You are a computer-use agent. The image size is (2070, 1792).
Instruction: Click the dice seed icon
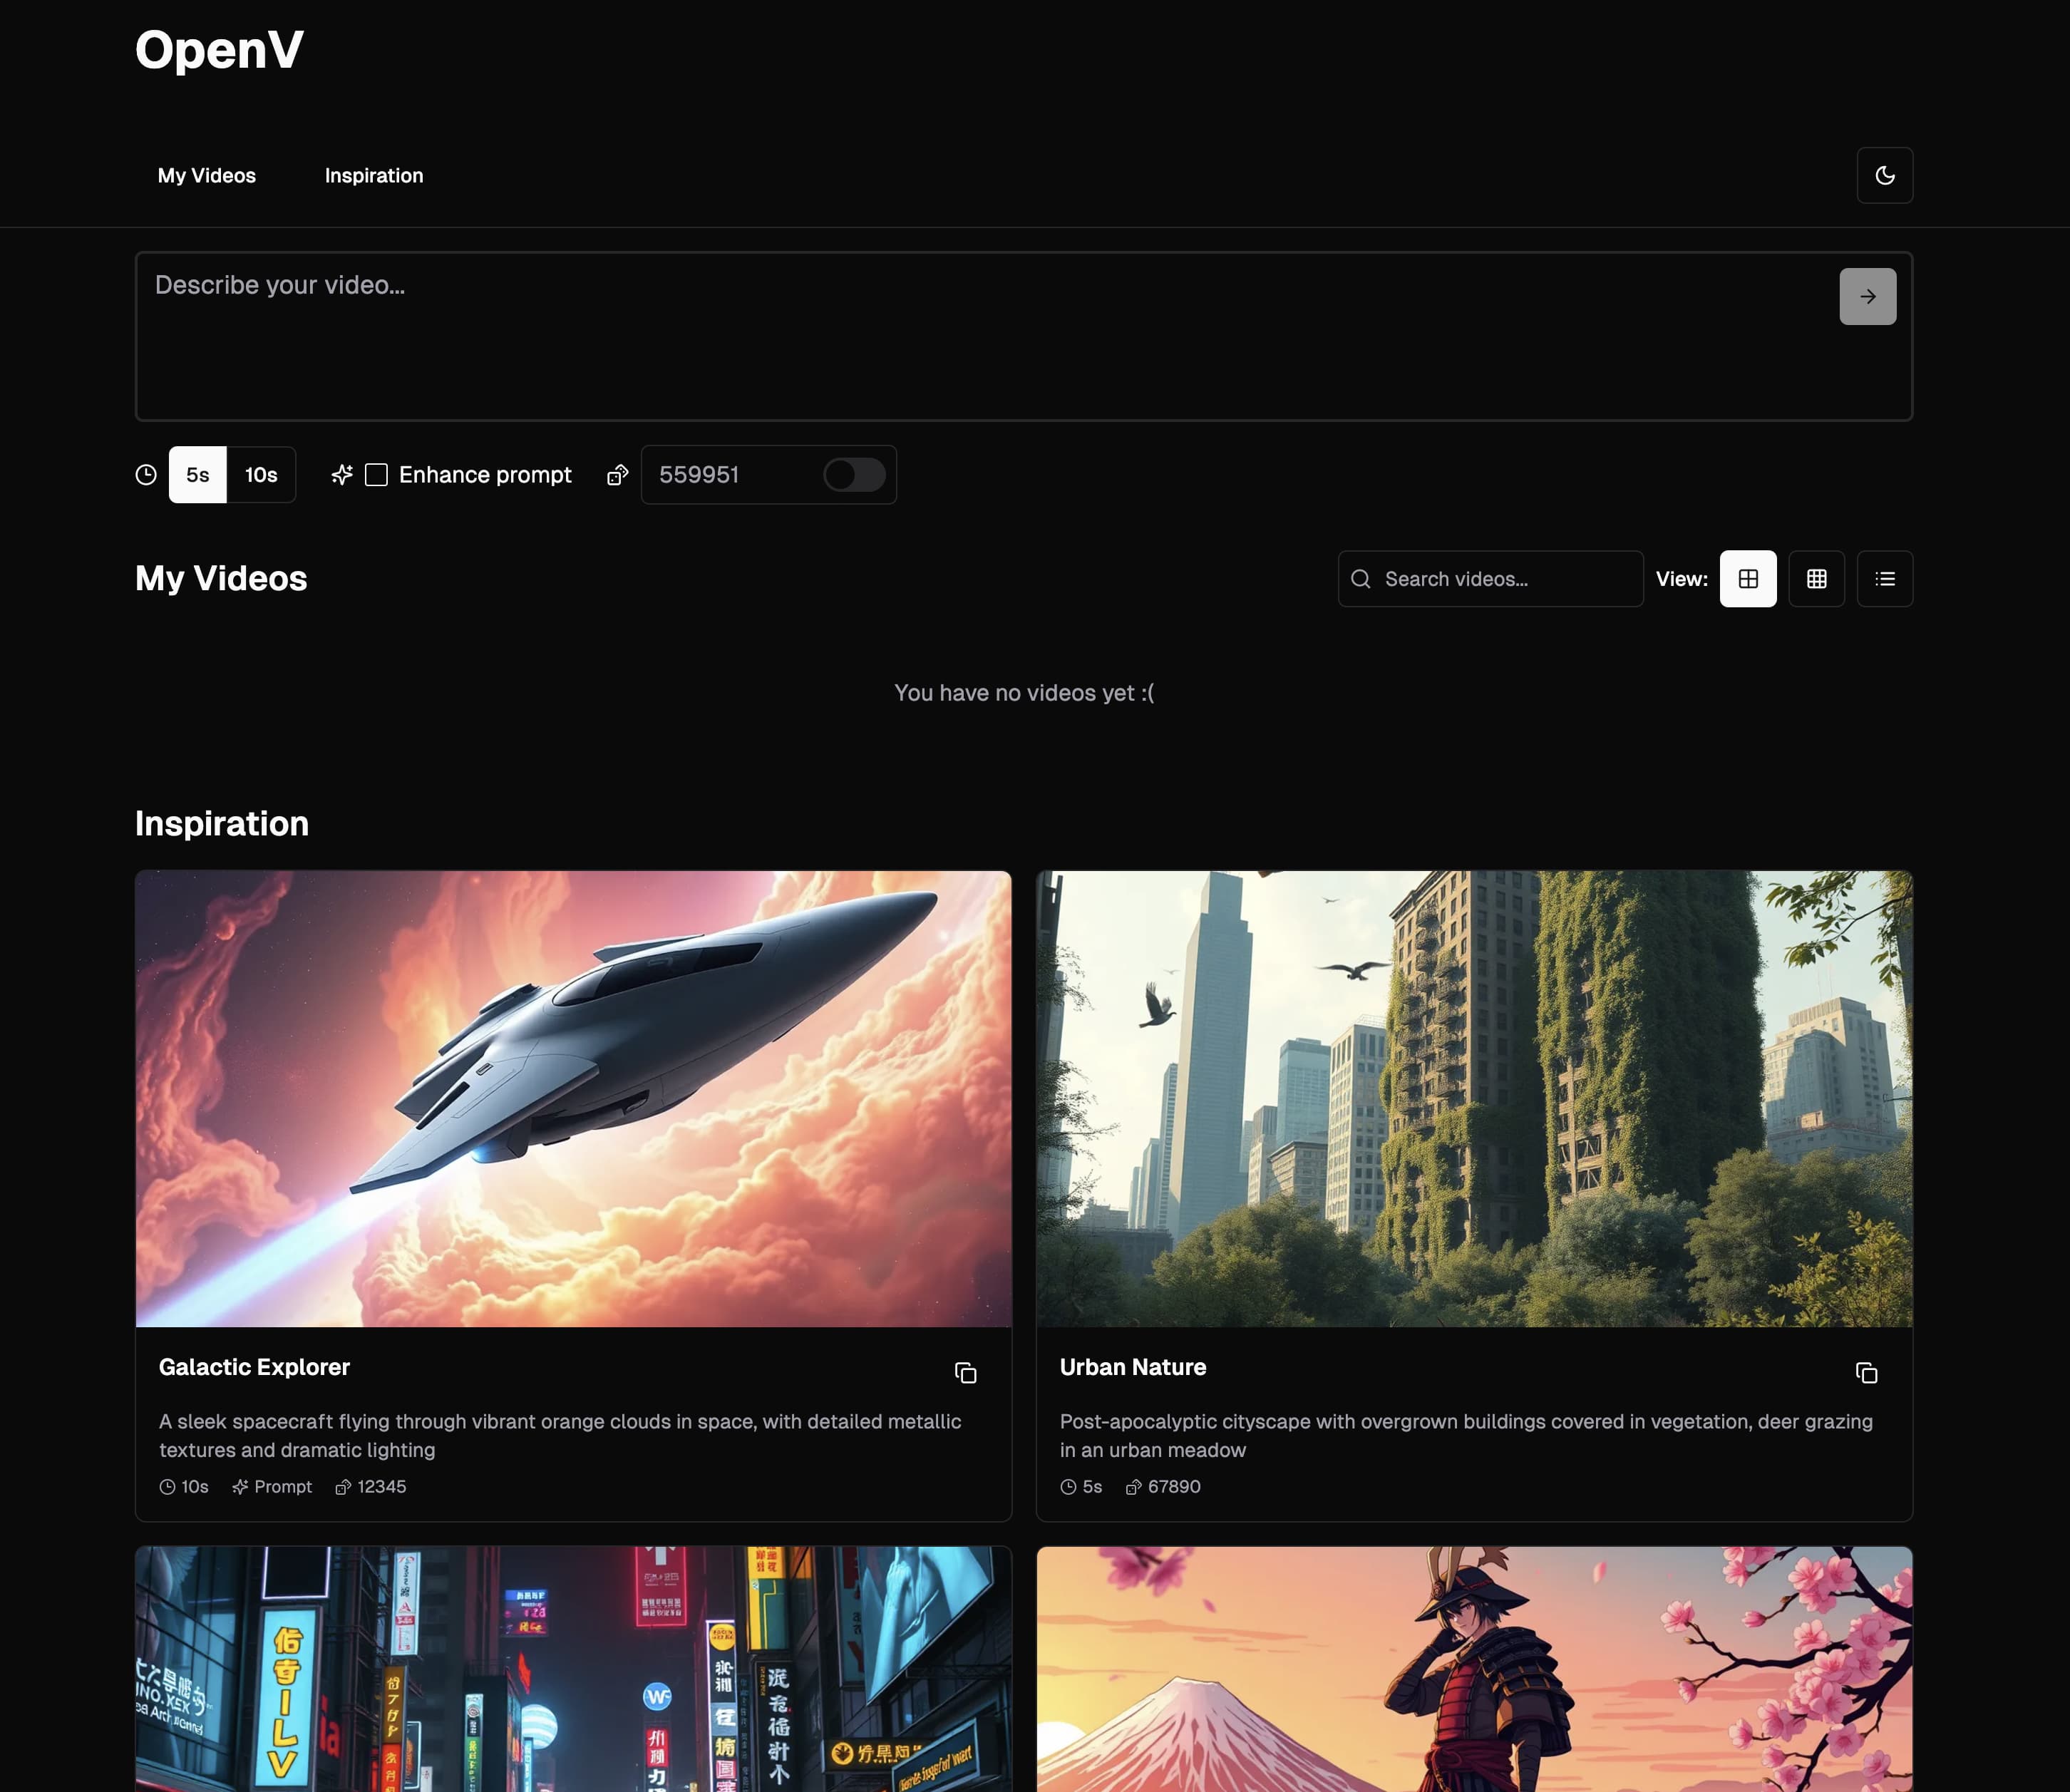tap(618, 475)
